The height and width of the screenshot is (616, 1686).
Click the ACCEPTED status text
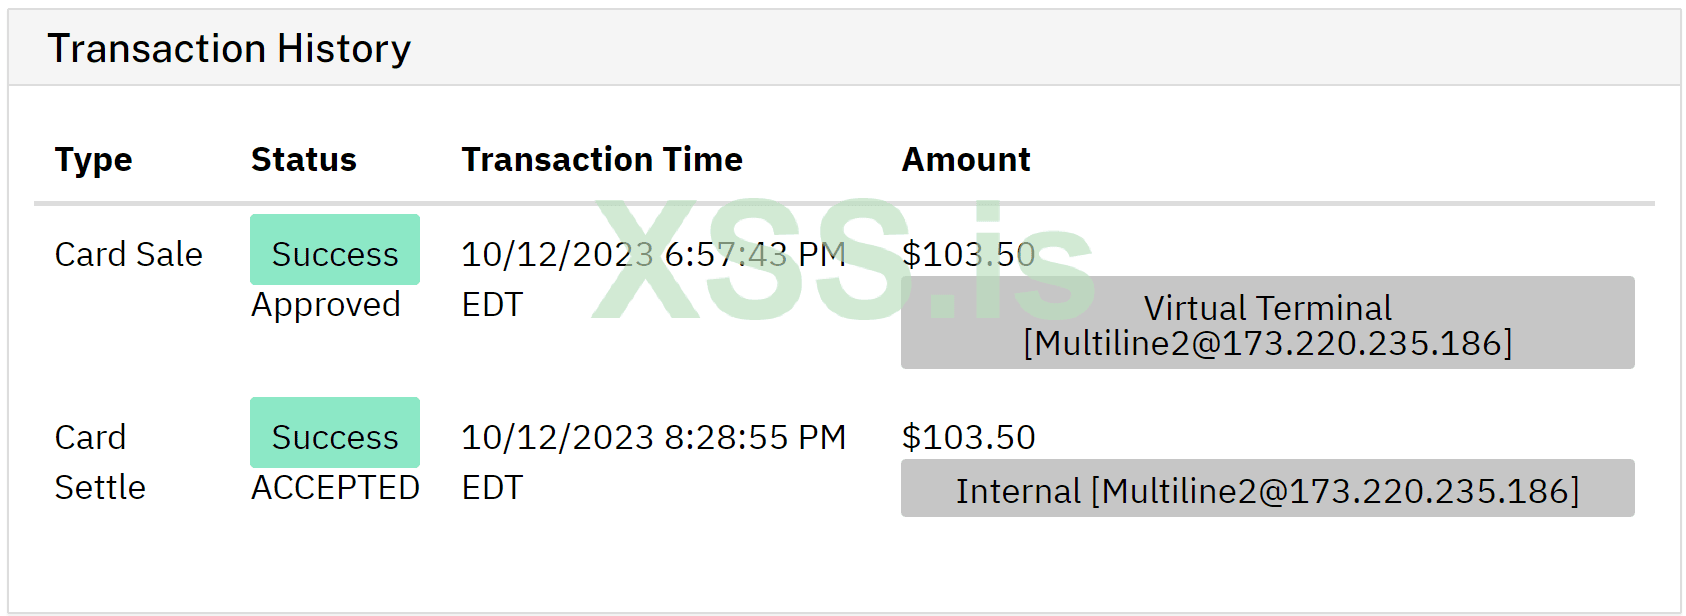[x=335, y=487]
